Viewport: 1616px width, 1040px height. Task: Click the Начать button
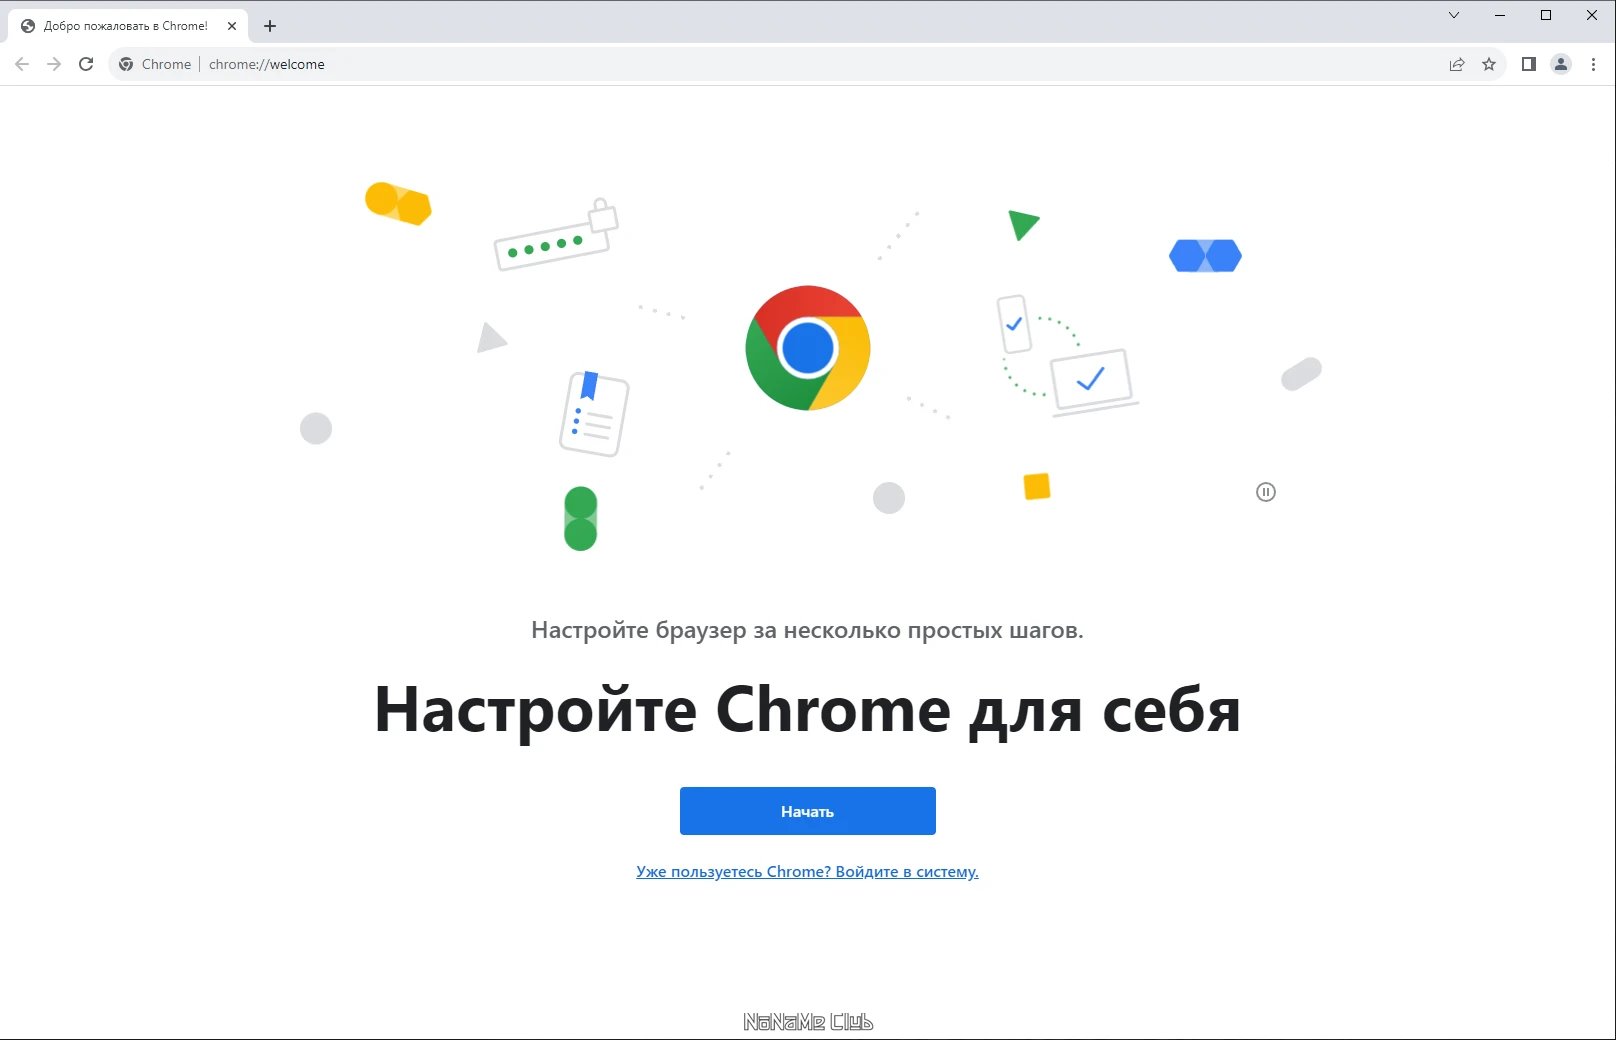coord(808,811)
